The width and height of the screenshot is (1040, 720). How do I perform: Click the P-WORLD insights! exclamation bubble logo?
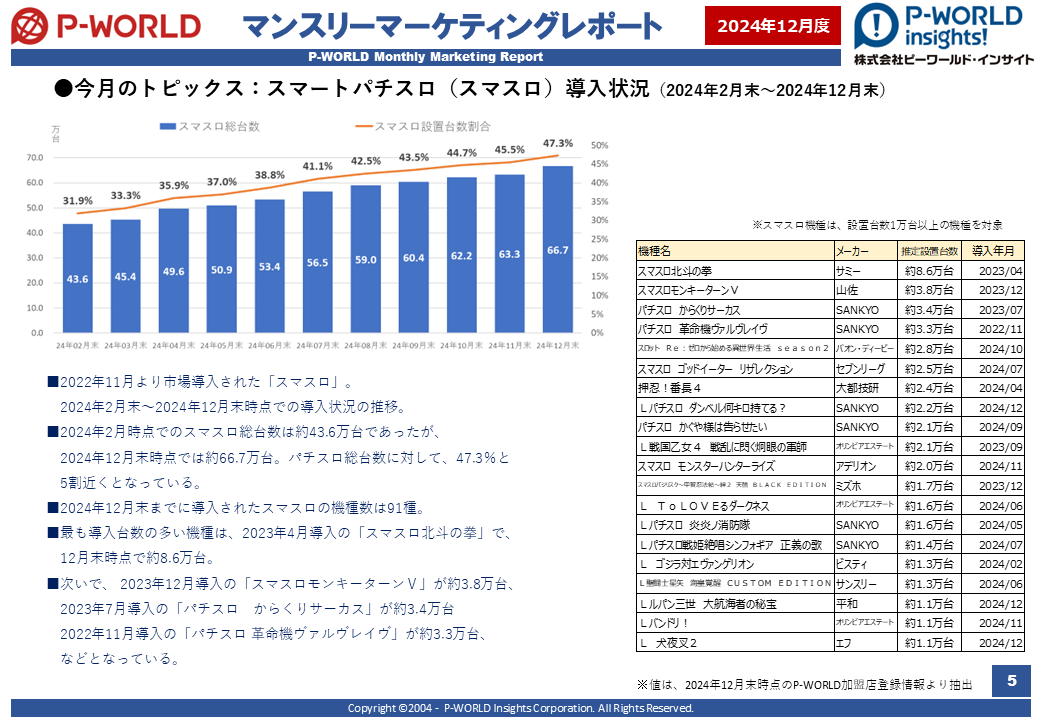pyautogui.click(x=876, y=25)
